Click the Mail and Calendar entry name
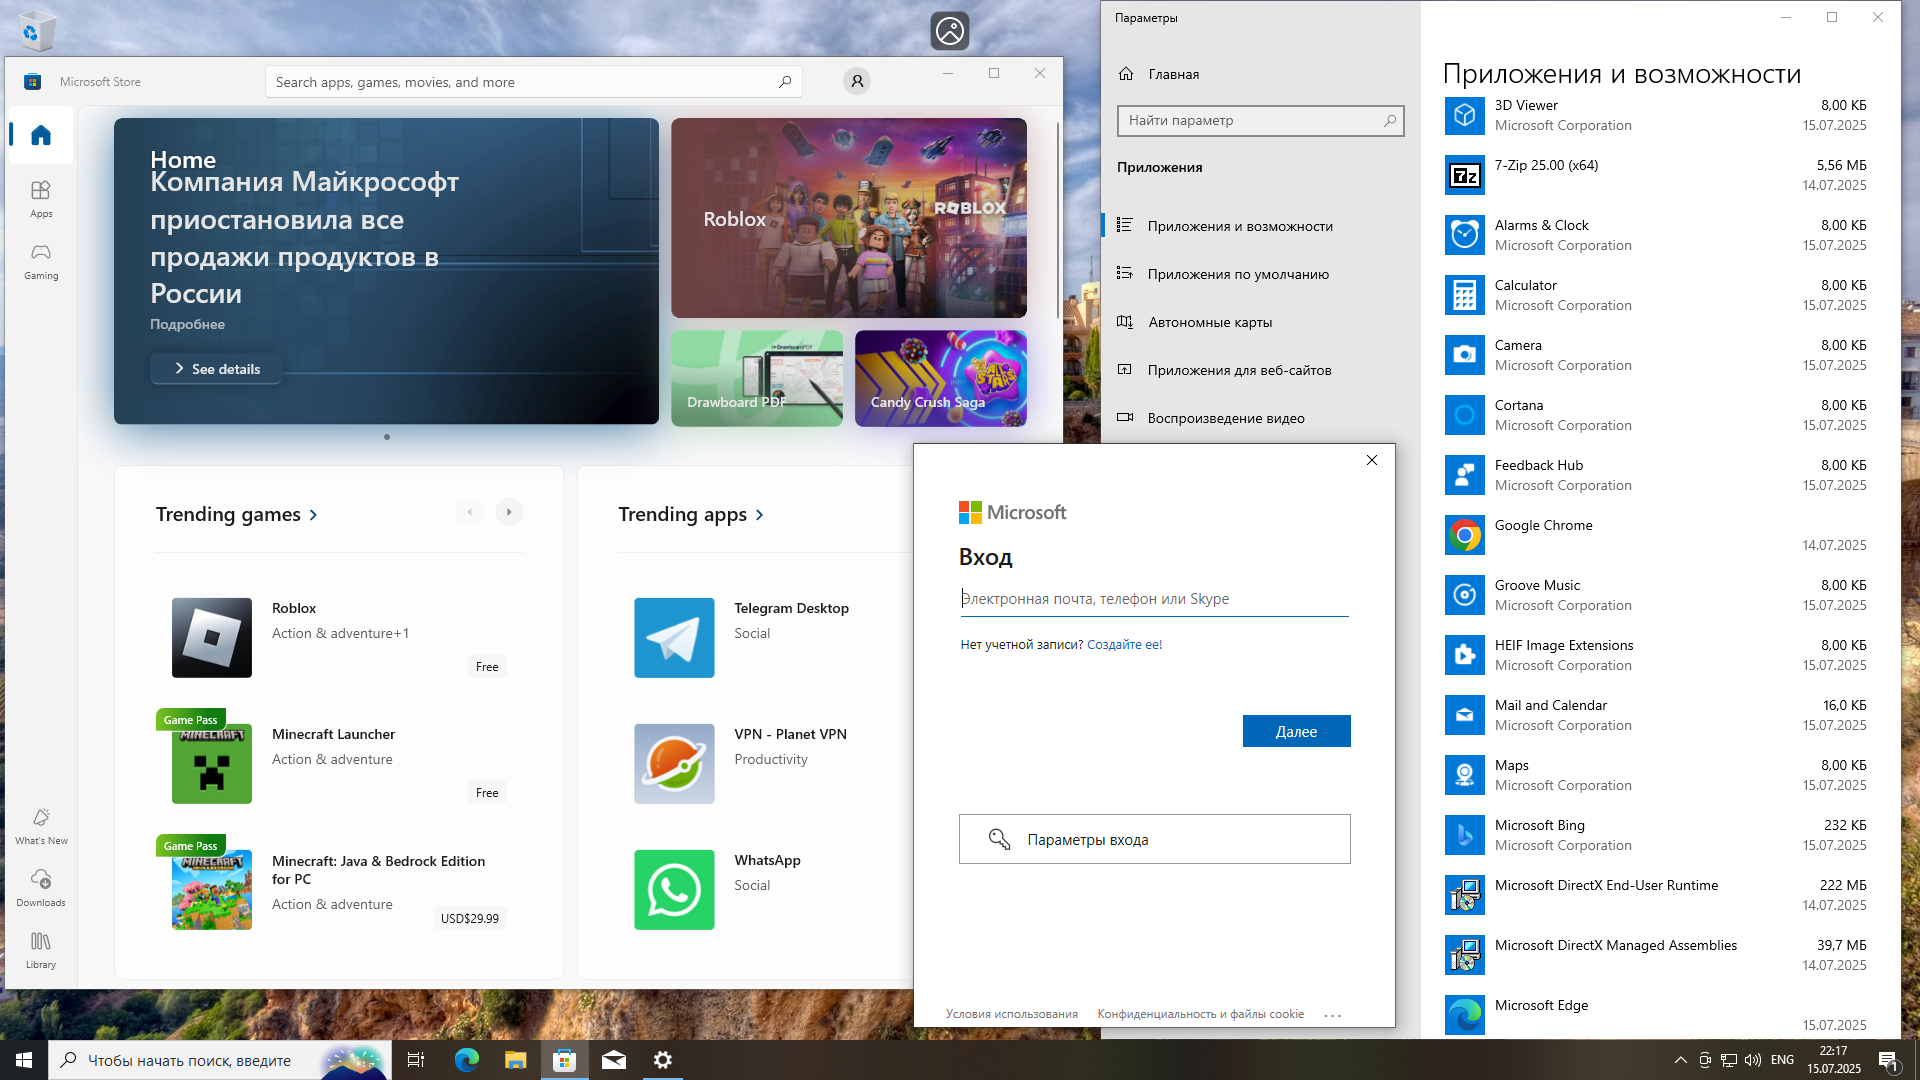Screen dimensions: 1920x1080 [x=1551, y=705]
